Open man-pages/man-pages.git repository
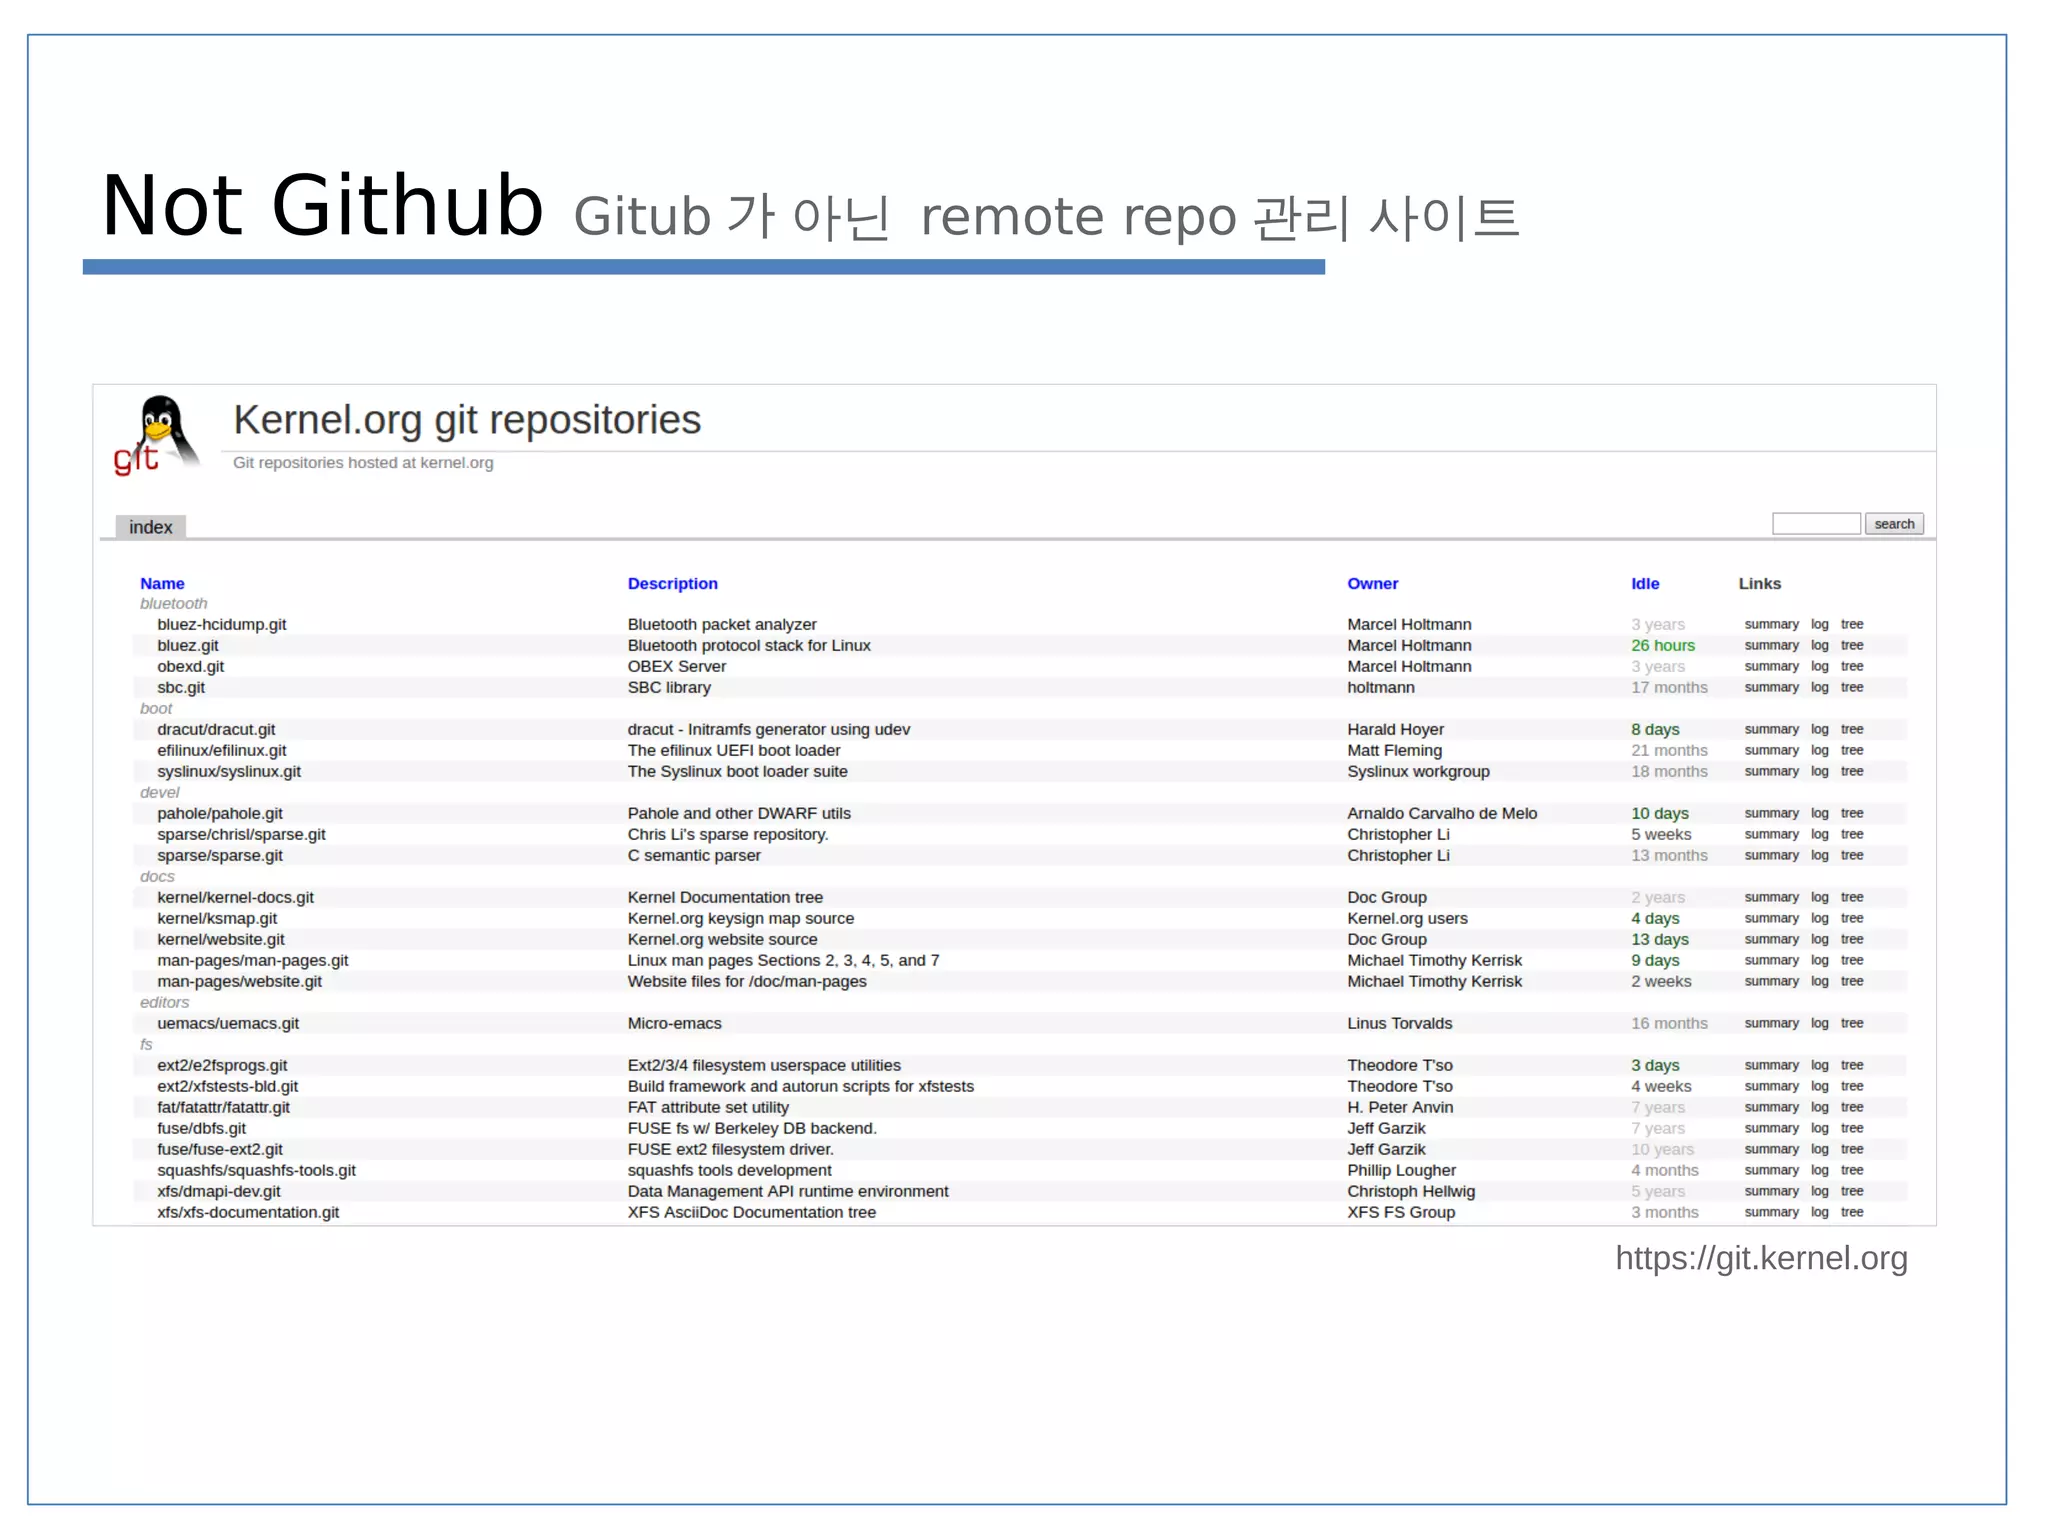2048x1535 pixels. click(x=253, y=961)
